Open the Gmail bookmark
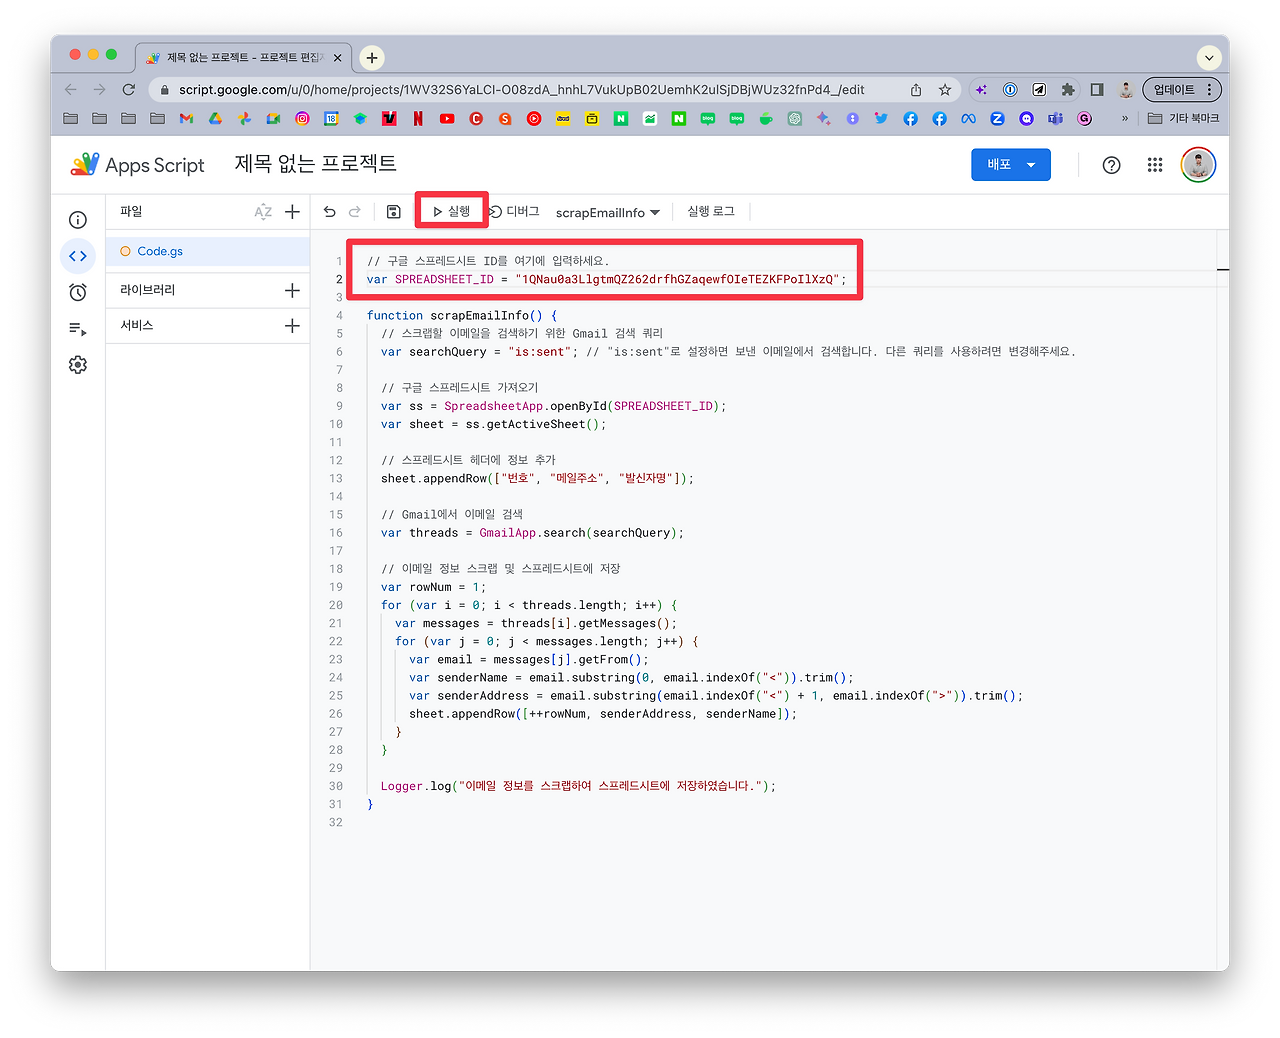The height and width of the screenshot is (1038, 1280). tap(186, 119)
